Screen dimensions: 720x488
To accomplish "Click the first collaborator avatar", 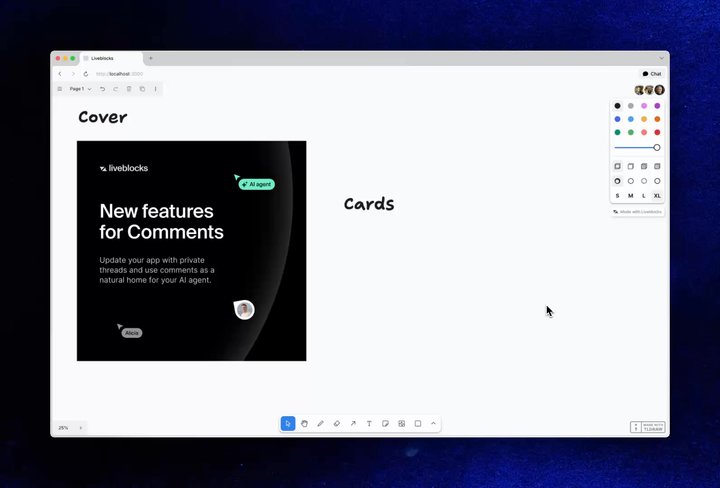I will point(639,90).
